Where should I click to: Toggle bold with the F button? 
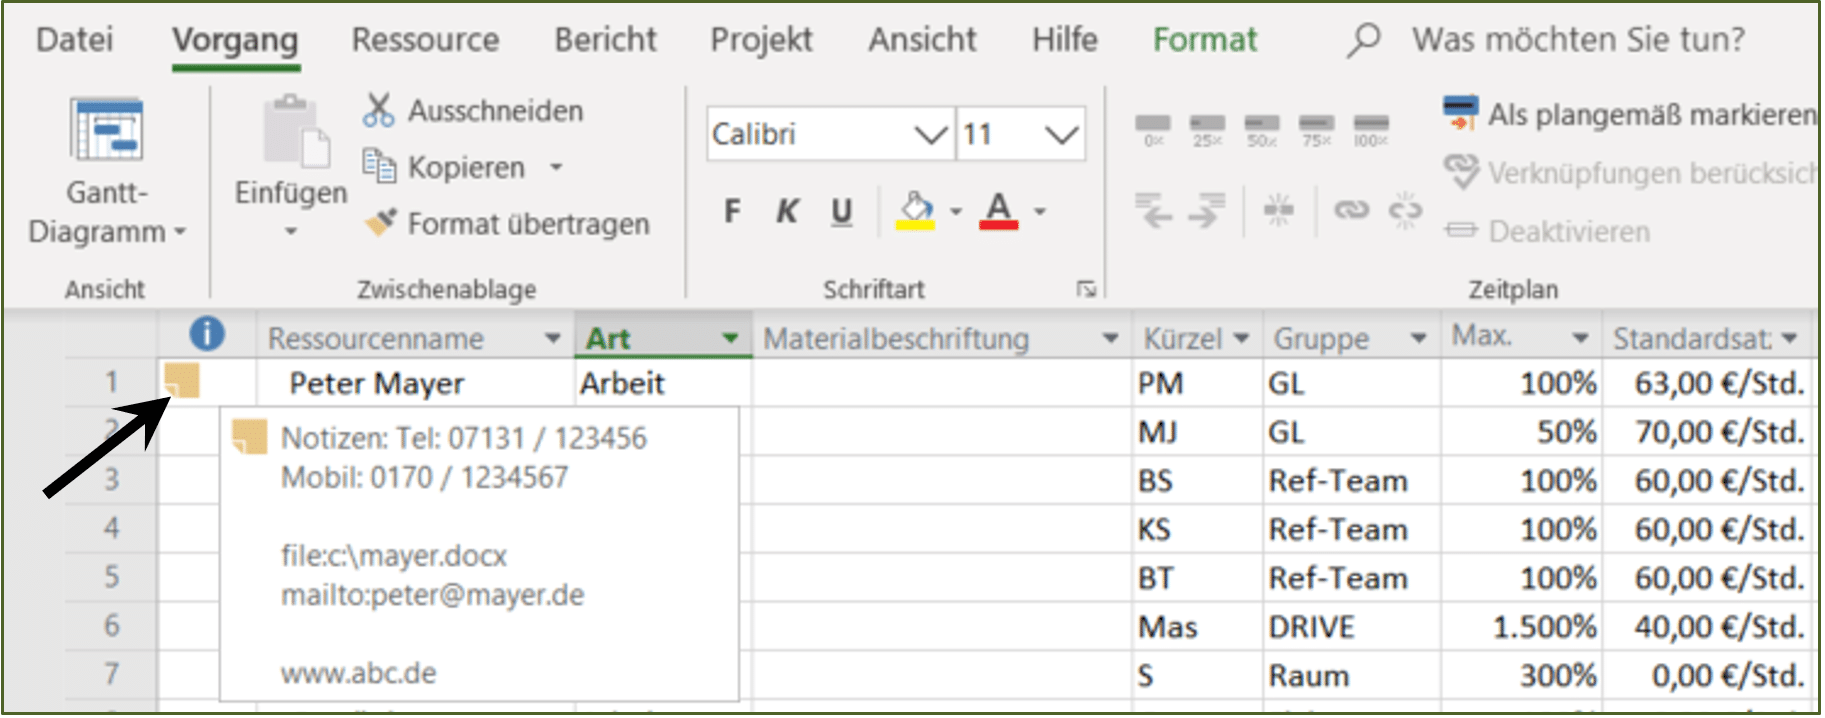point(732,211)
